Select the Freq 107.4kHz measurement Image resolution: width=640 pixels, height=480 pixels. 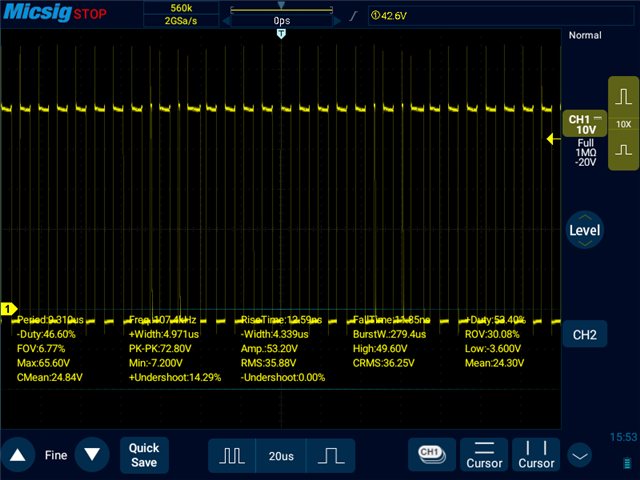[162, 320]
